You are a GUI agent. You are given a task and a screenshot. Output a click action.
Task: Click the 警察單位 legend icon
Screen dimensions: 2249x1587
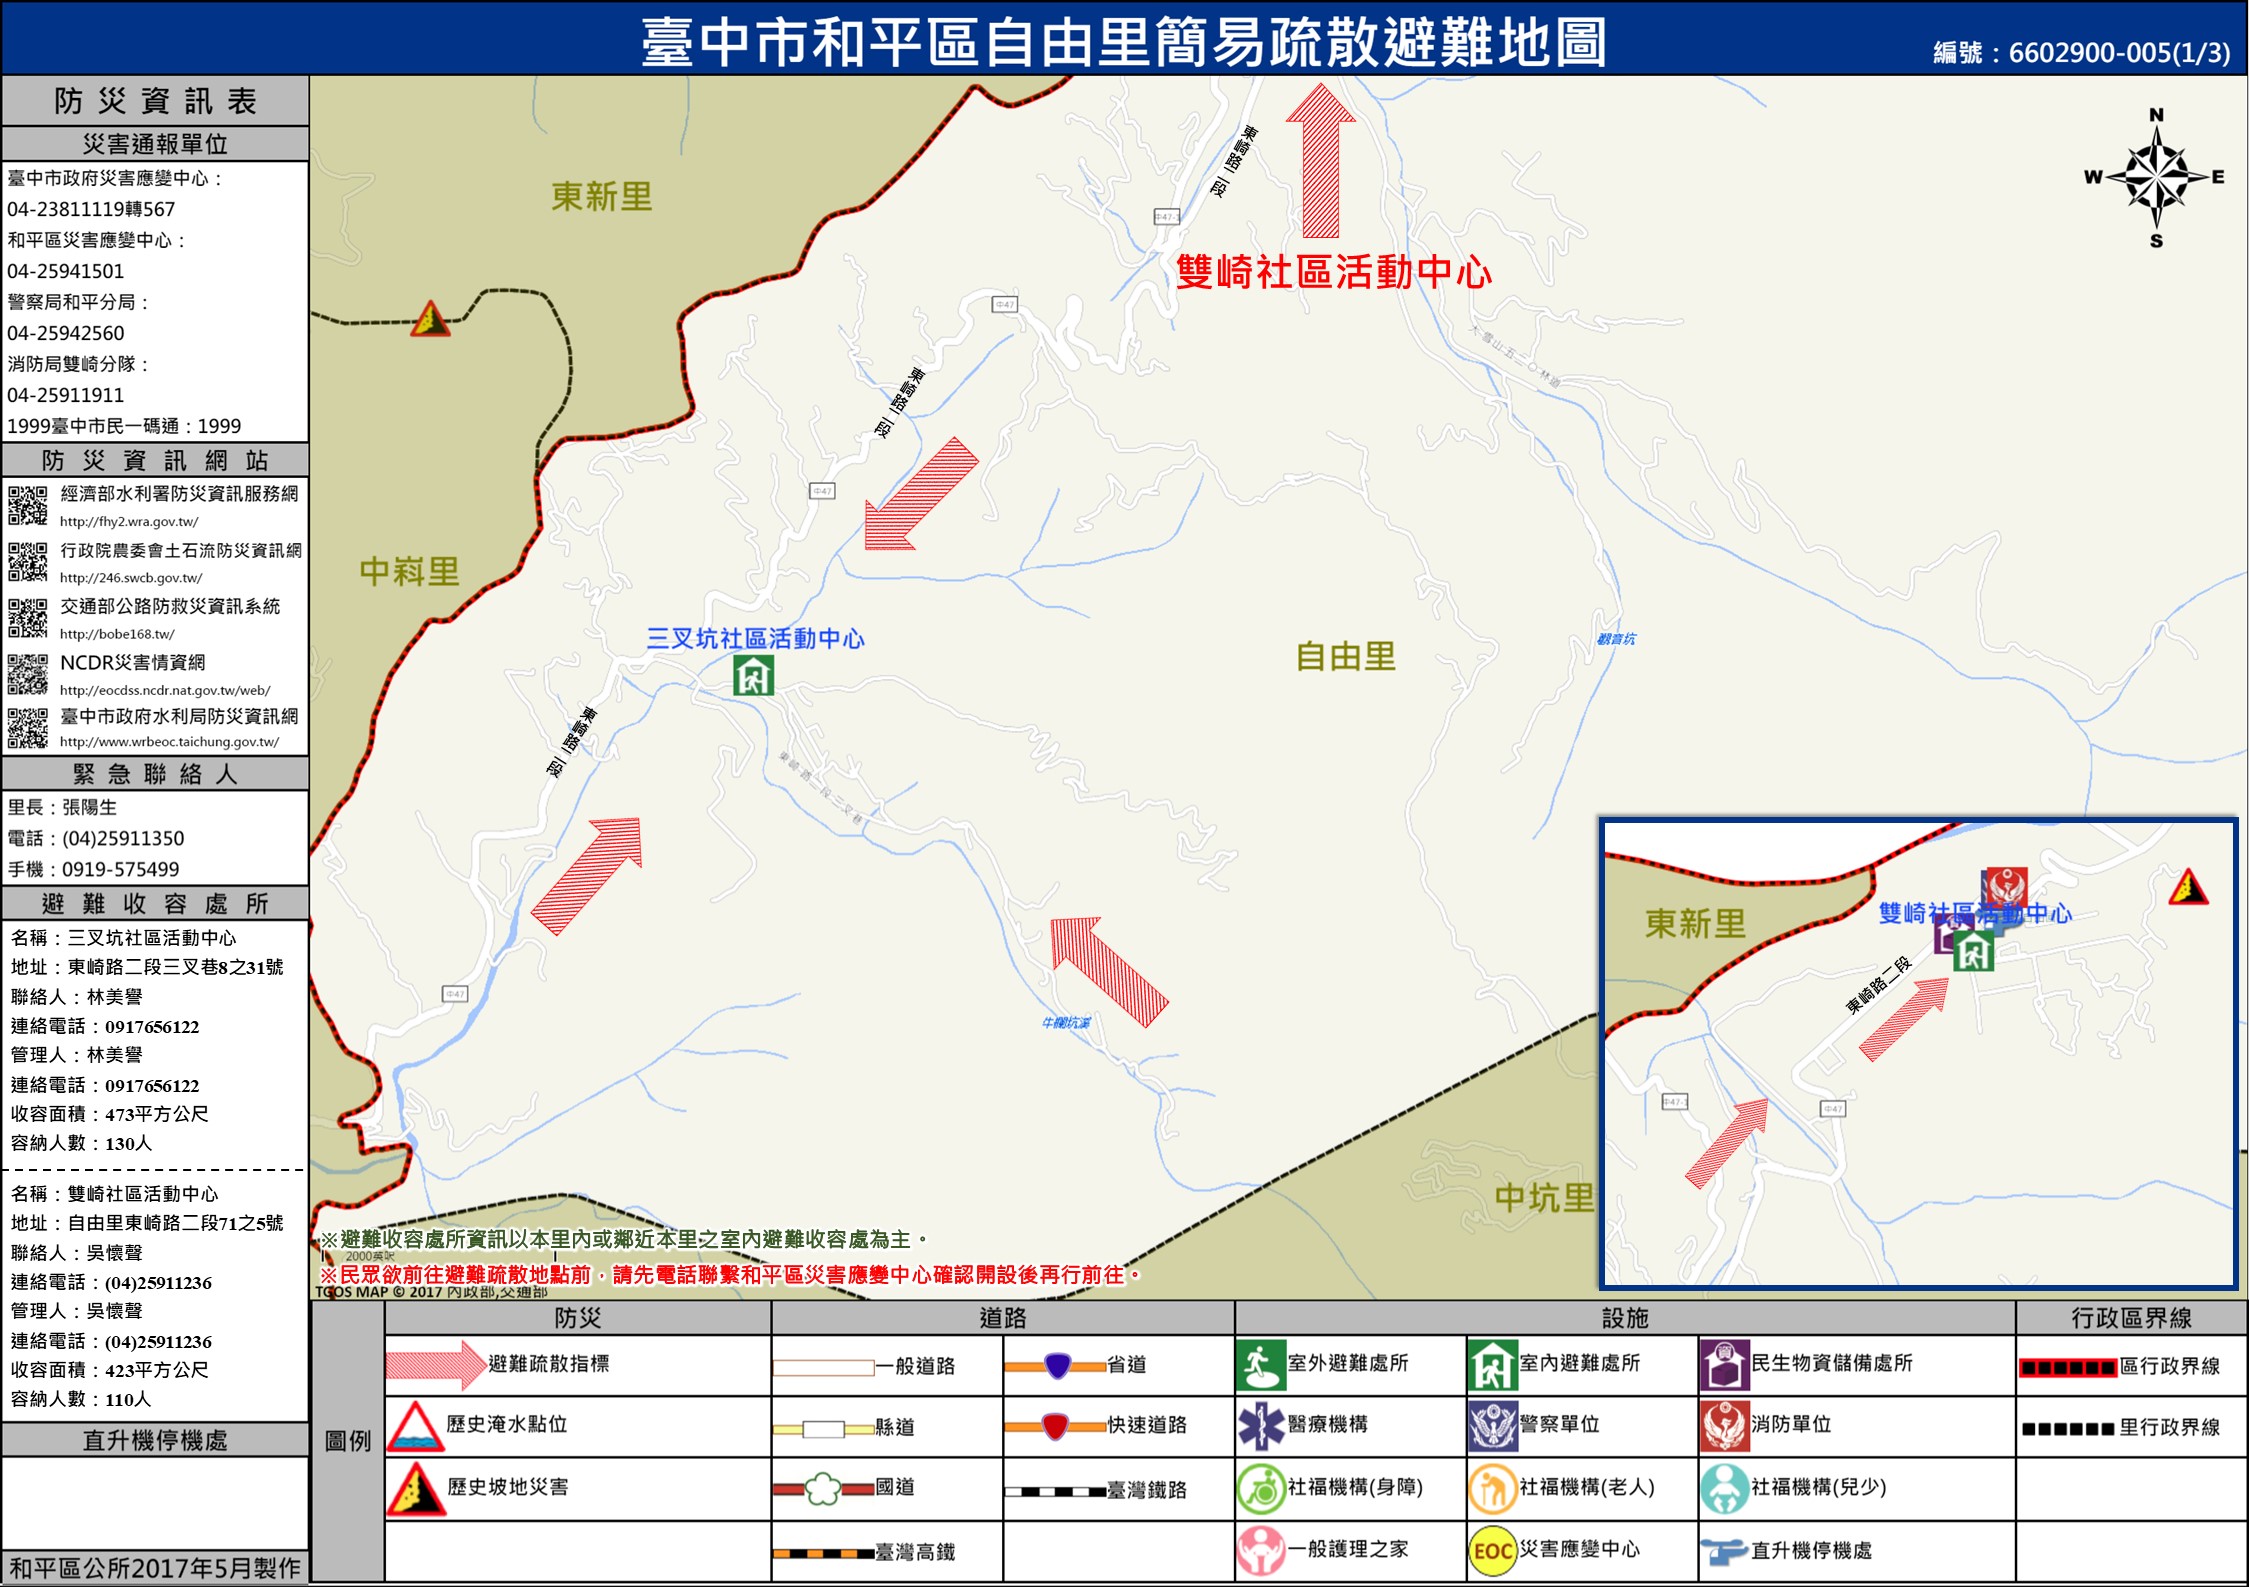click(1492, 1426)
